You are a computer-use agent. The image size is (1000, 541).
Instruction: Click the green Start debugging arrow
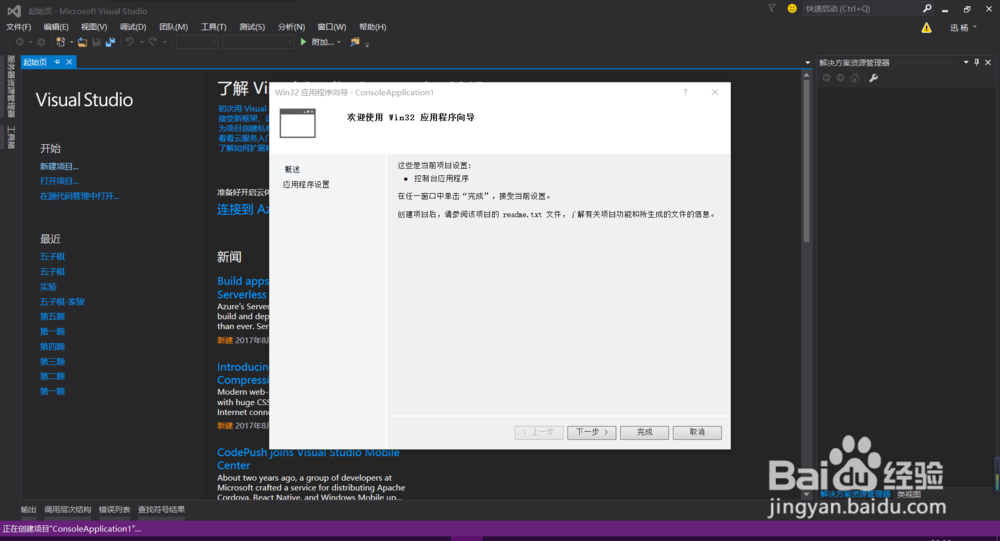[304, 41]
